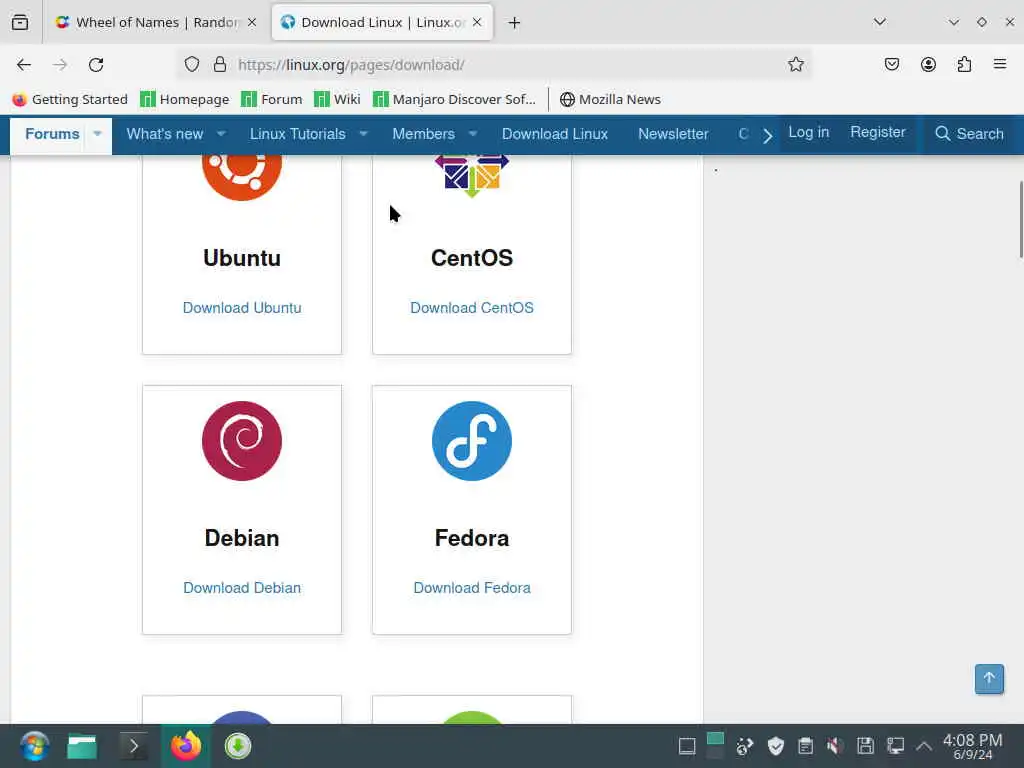Click the Log in link
Image resolution: width=1024 pixels, height=768 pixels.
(x=808, y=132)
